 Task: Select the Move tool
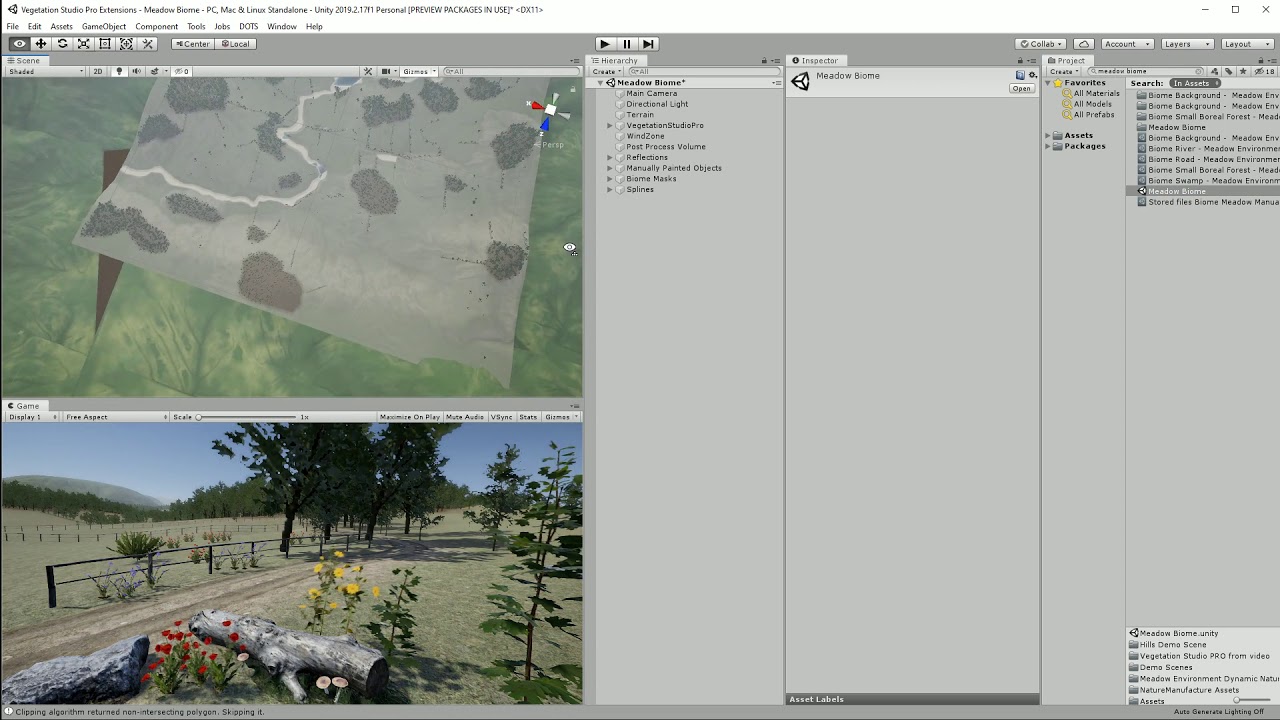pos(40,44)
